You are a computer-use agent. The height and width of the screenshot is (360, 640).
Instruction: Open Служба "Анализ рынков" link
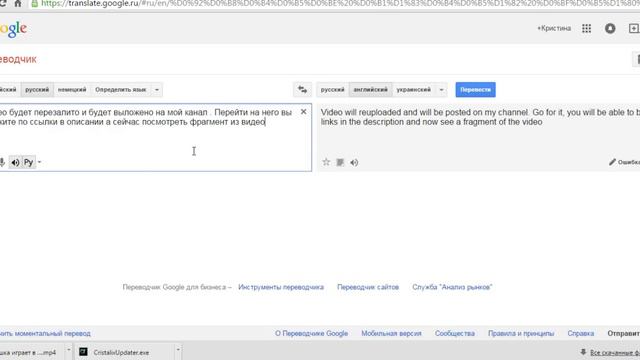tap(452, 287)
